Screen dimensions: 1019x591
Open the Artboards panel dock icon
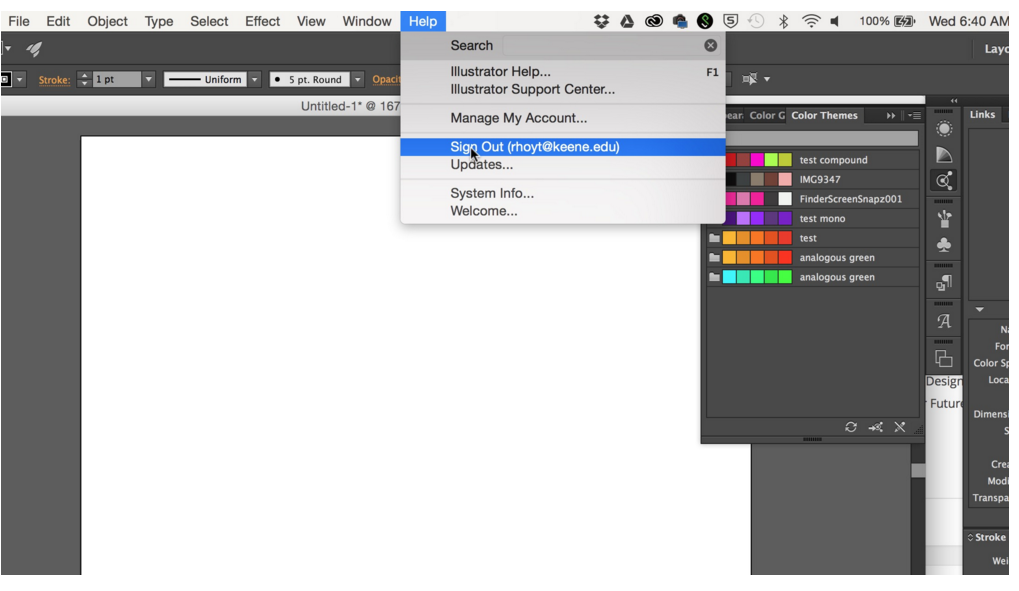pos(944,358)
